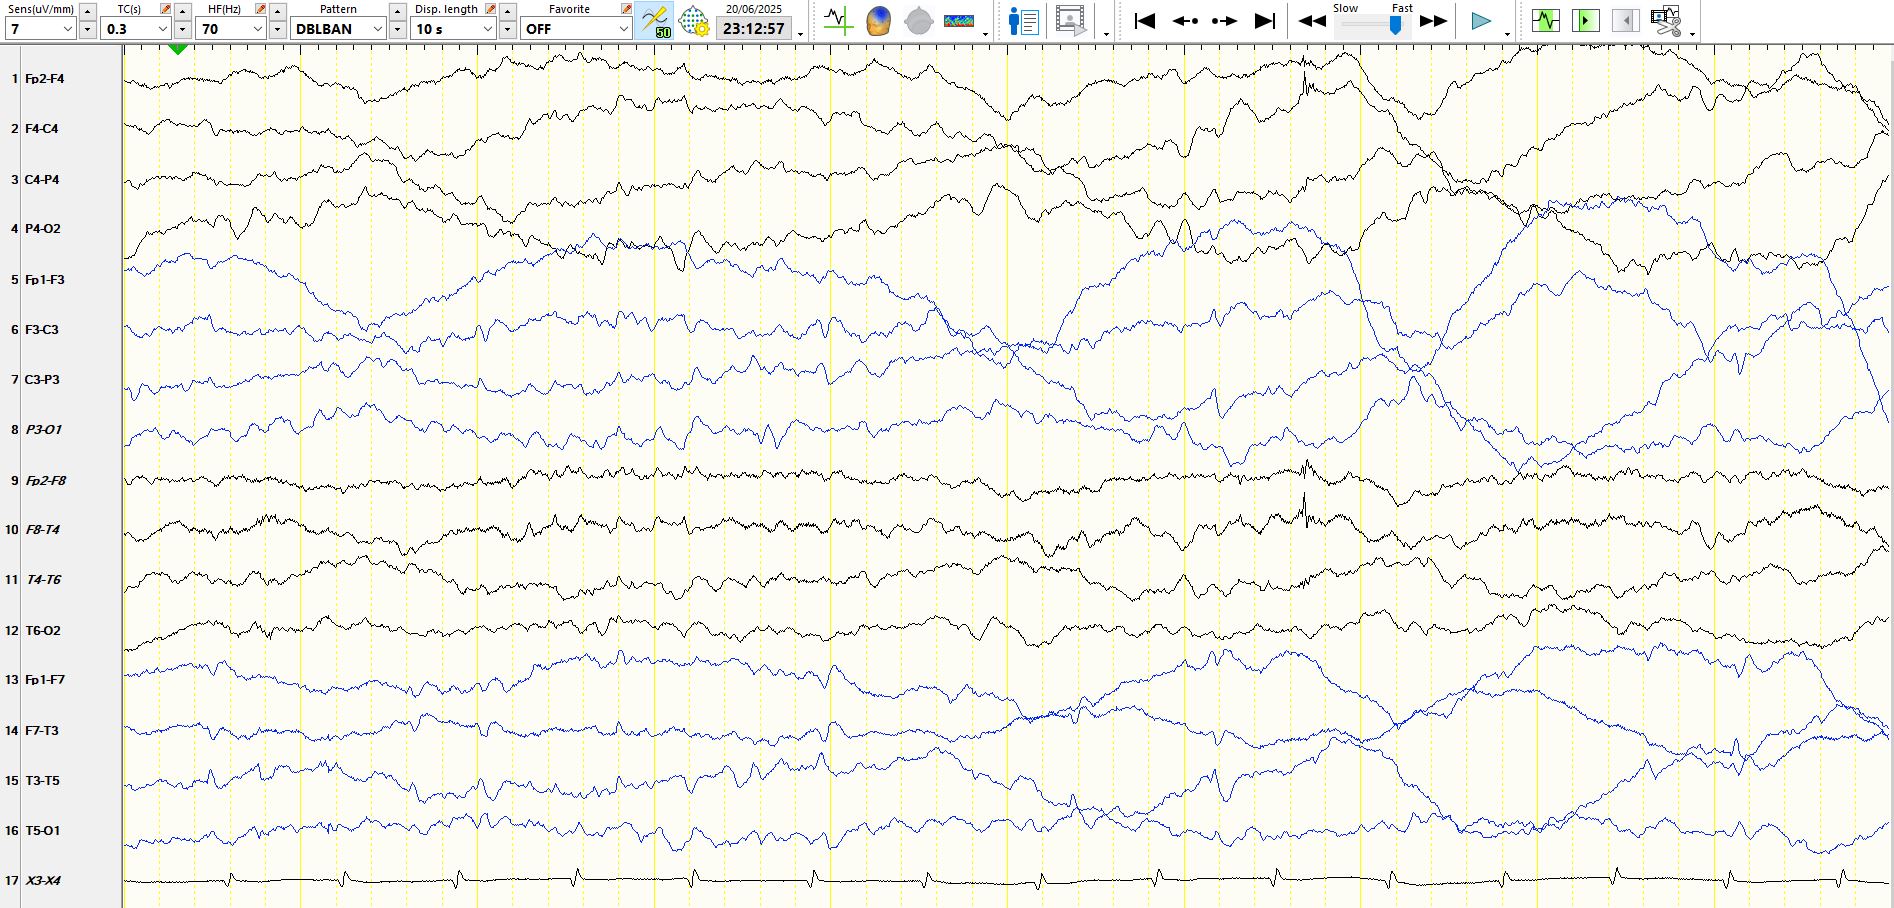
Task: Click the TC(s) up stepper arrow
Action: 183,10
